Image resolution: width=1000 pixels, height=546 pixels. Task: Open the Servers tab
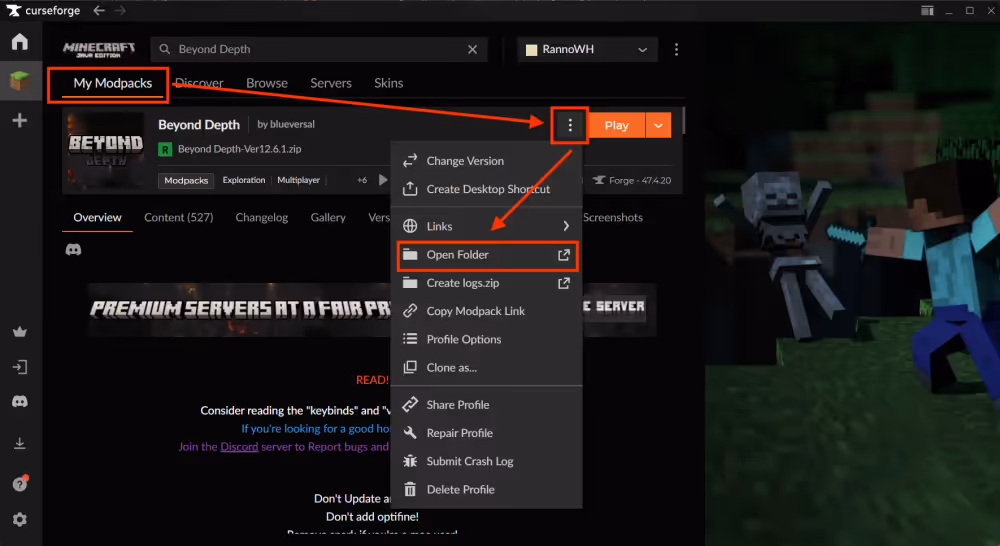tap(331, 84)
